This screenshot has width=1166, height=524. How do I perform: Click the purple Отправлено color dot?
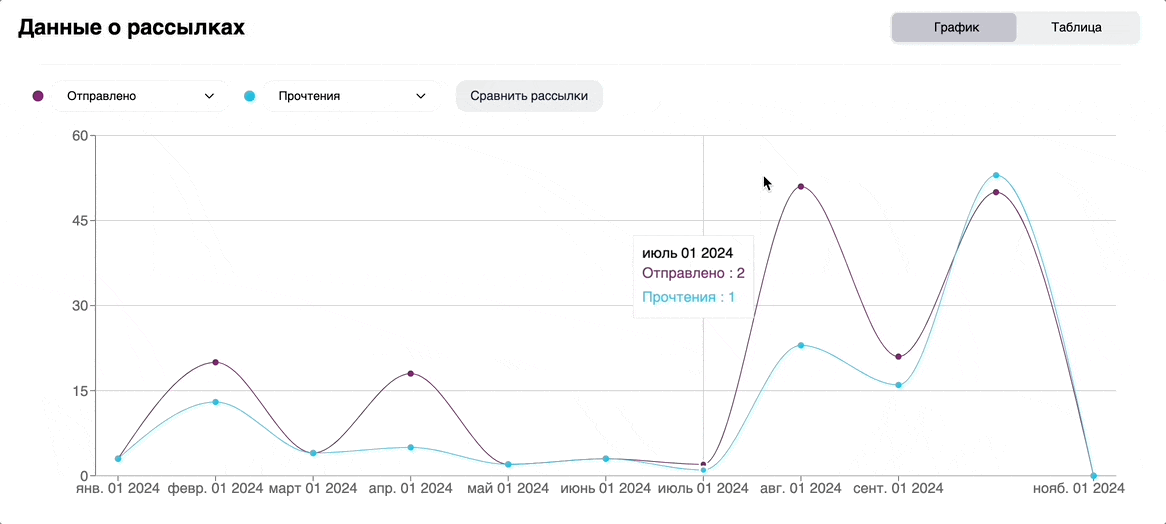coord(38,96)
